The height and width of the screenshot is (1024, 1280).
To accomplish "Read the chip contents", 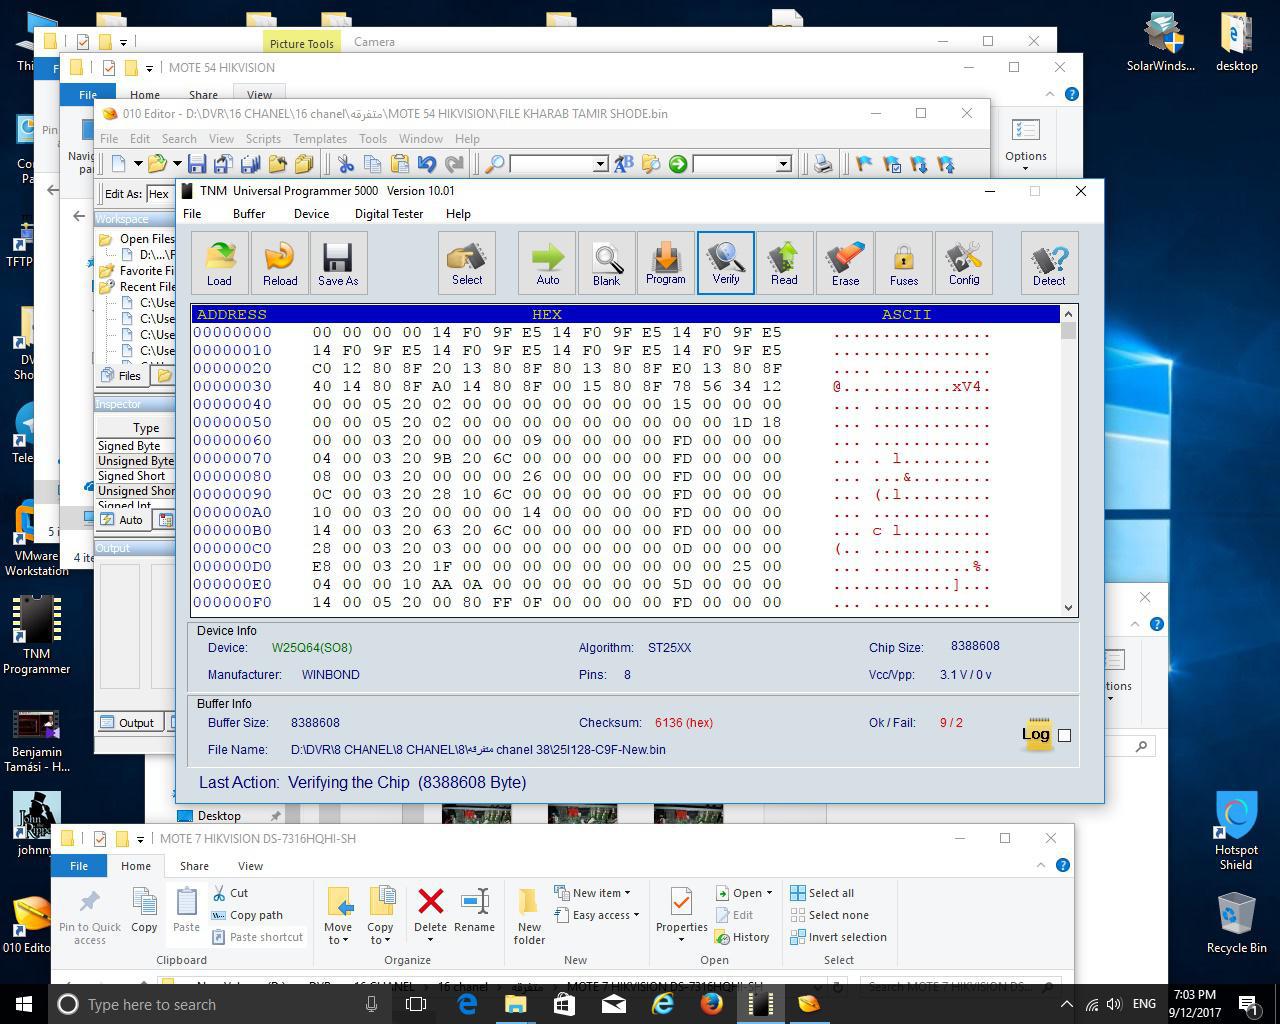I will [784, 263].
